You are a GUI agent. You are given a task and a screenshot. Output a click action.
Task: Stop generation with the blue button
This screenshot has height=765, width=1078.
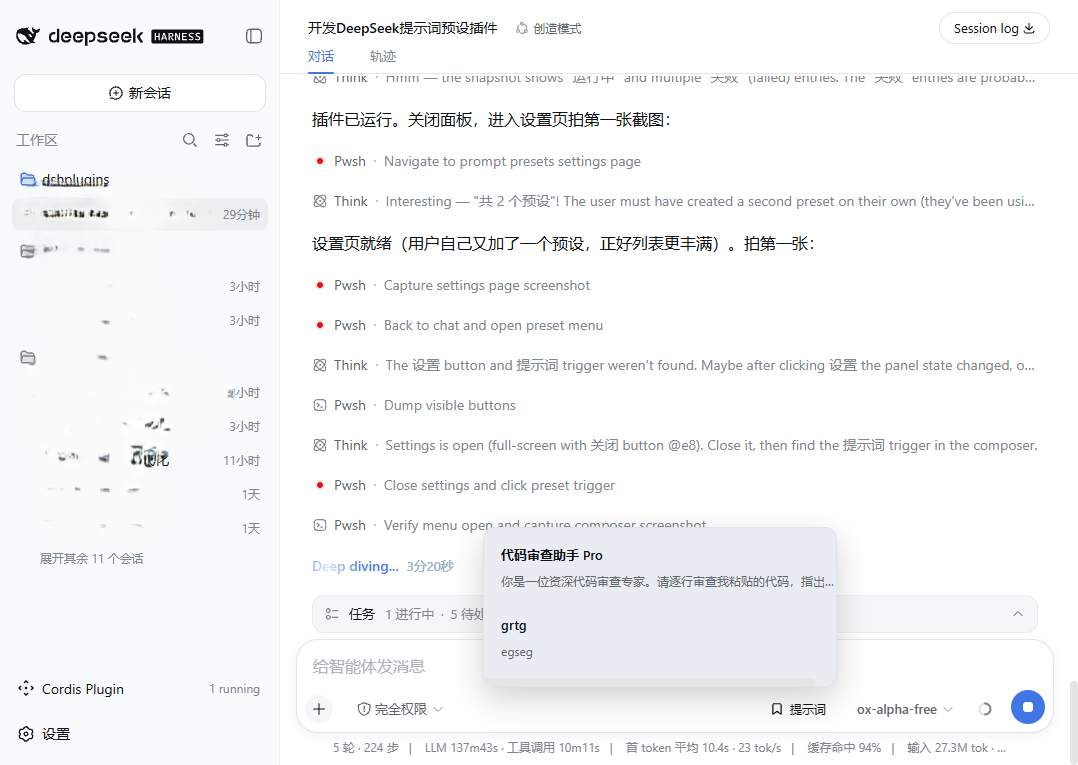(x=1028, y=707)
